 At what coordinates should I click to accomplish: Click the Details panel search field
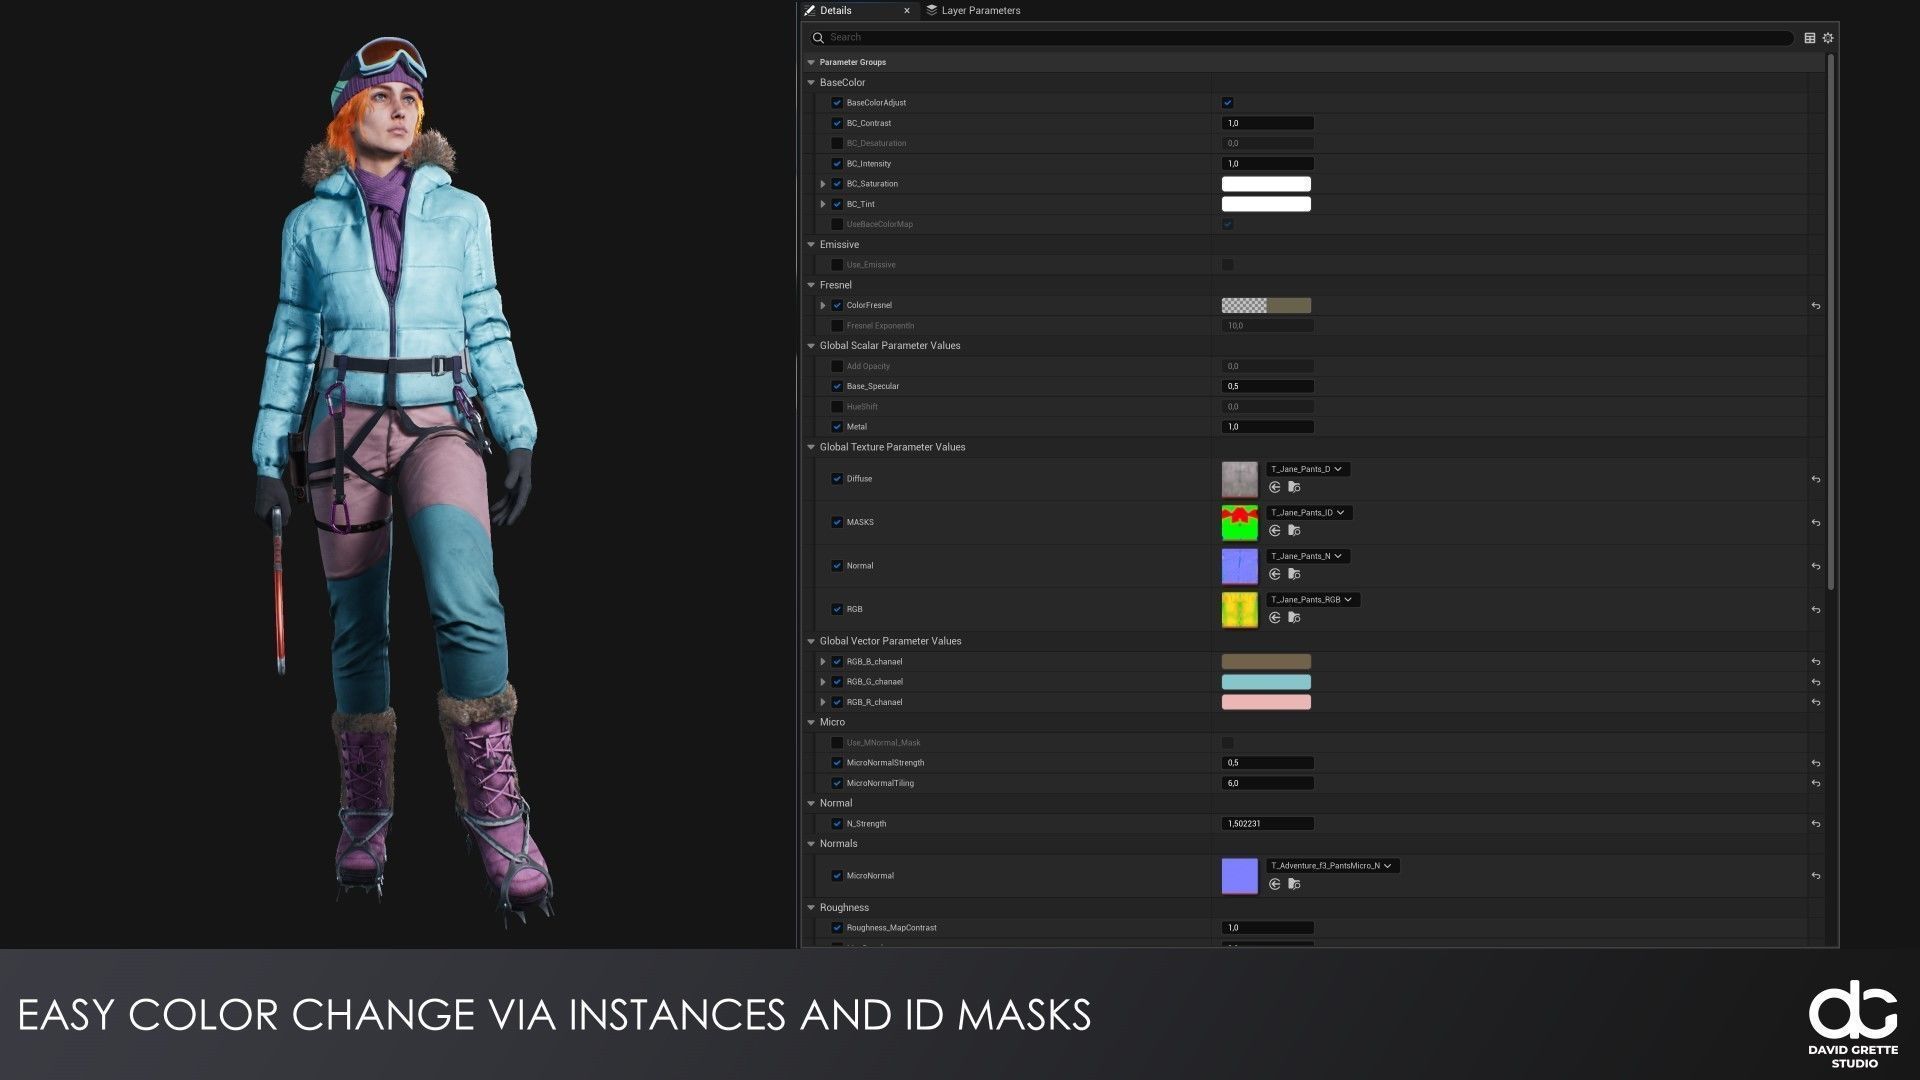[1300, 37]
